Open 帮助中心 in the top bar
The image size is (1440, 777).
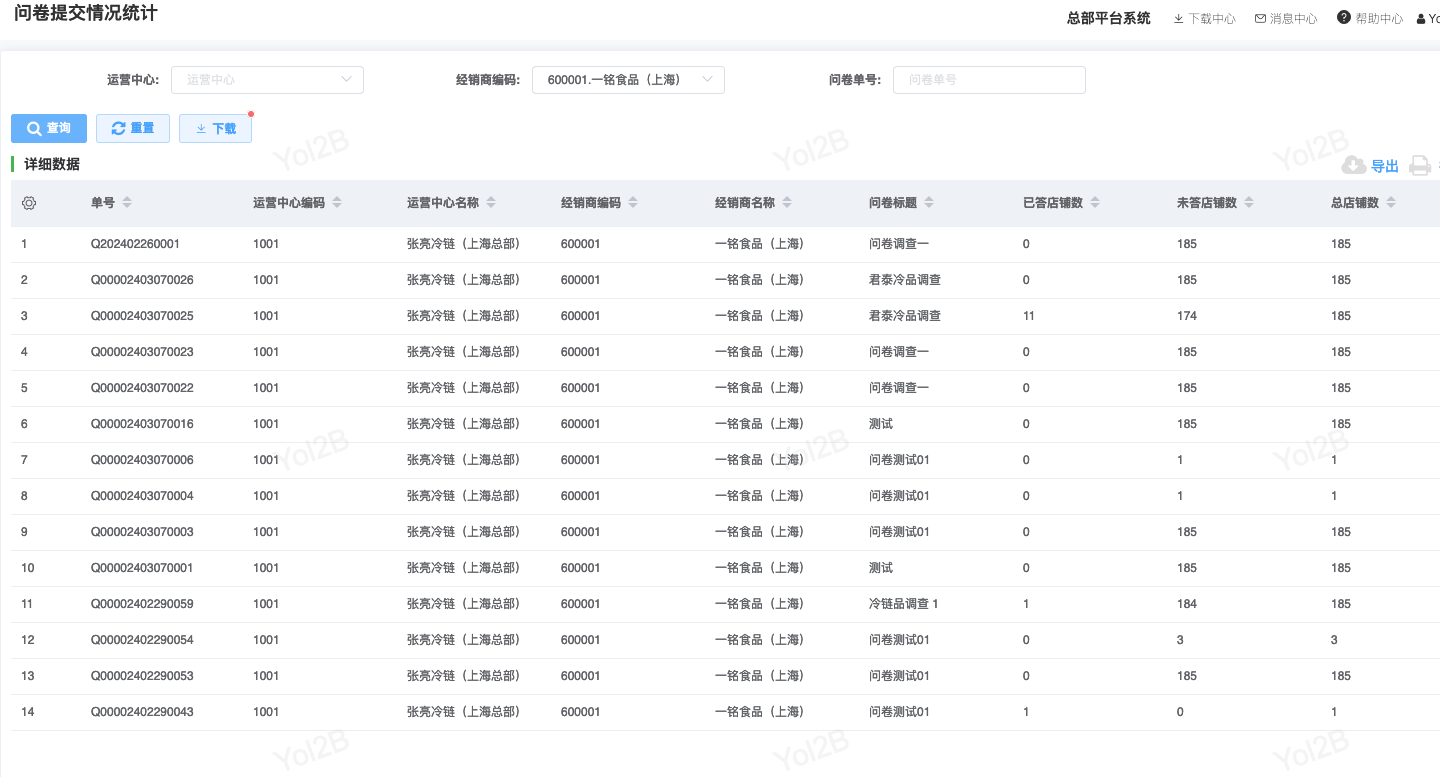tap(1370, 19)
